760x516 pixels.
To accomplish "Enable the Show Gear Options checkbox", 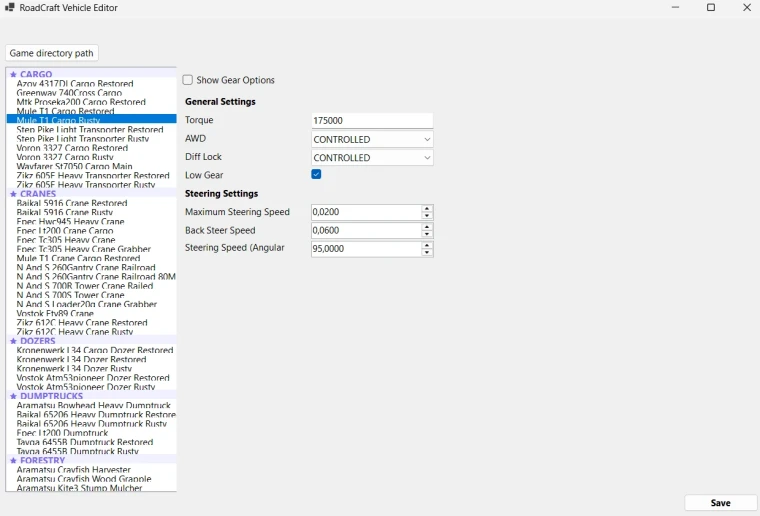I will pyautogui.click(x=188, y=80).
